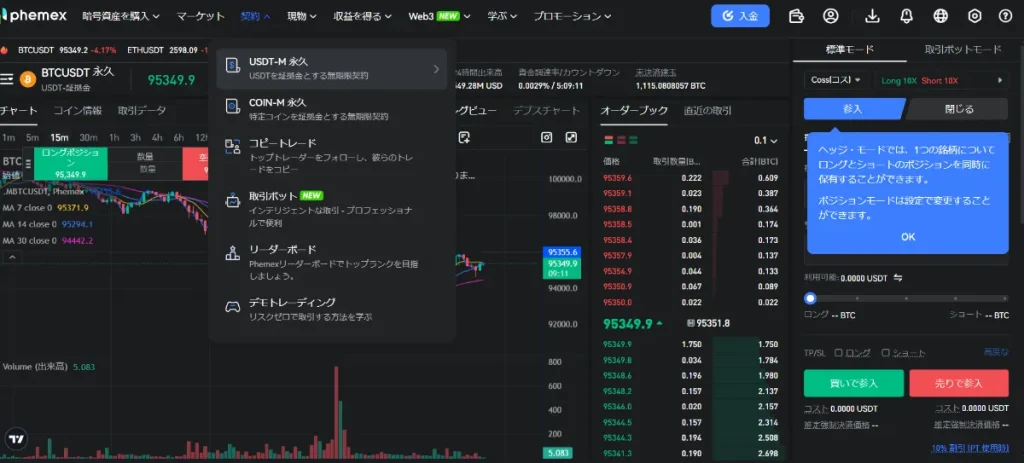
Task: Select the 4h timeframe
Action: 157,137
